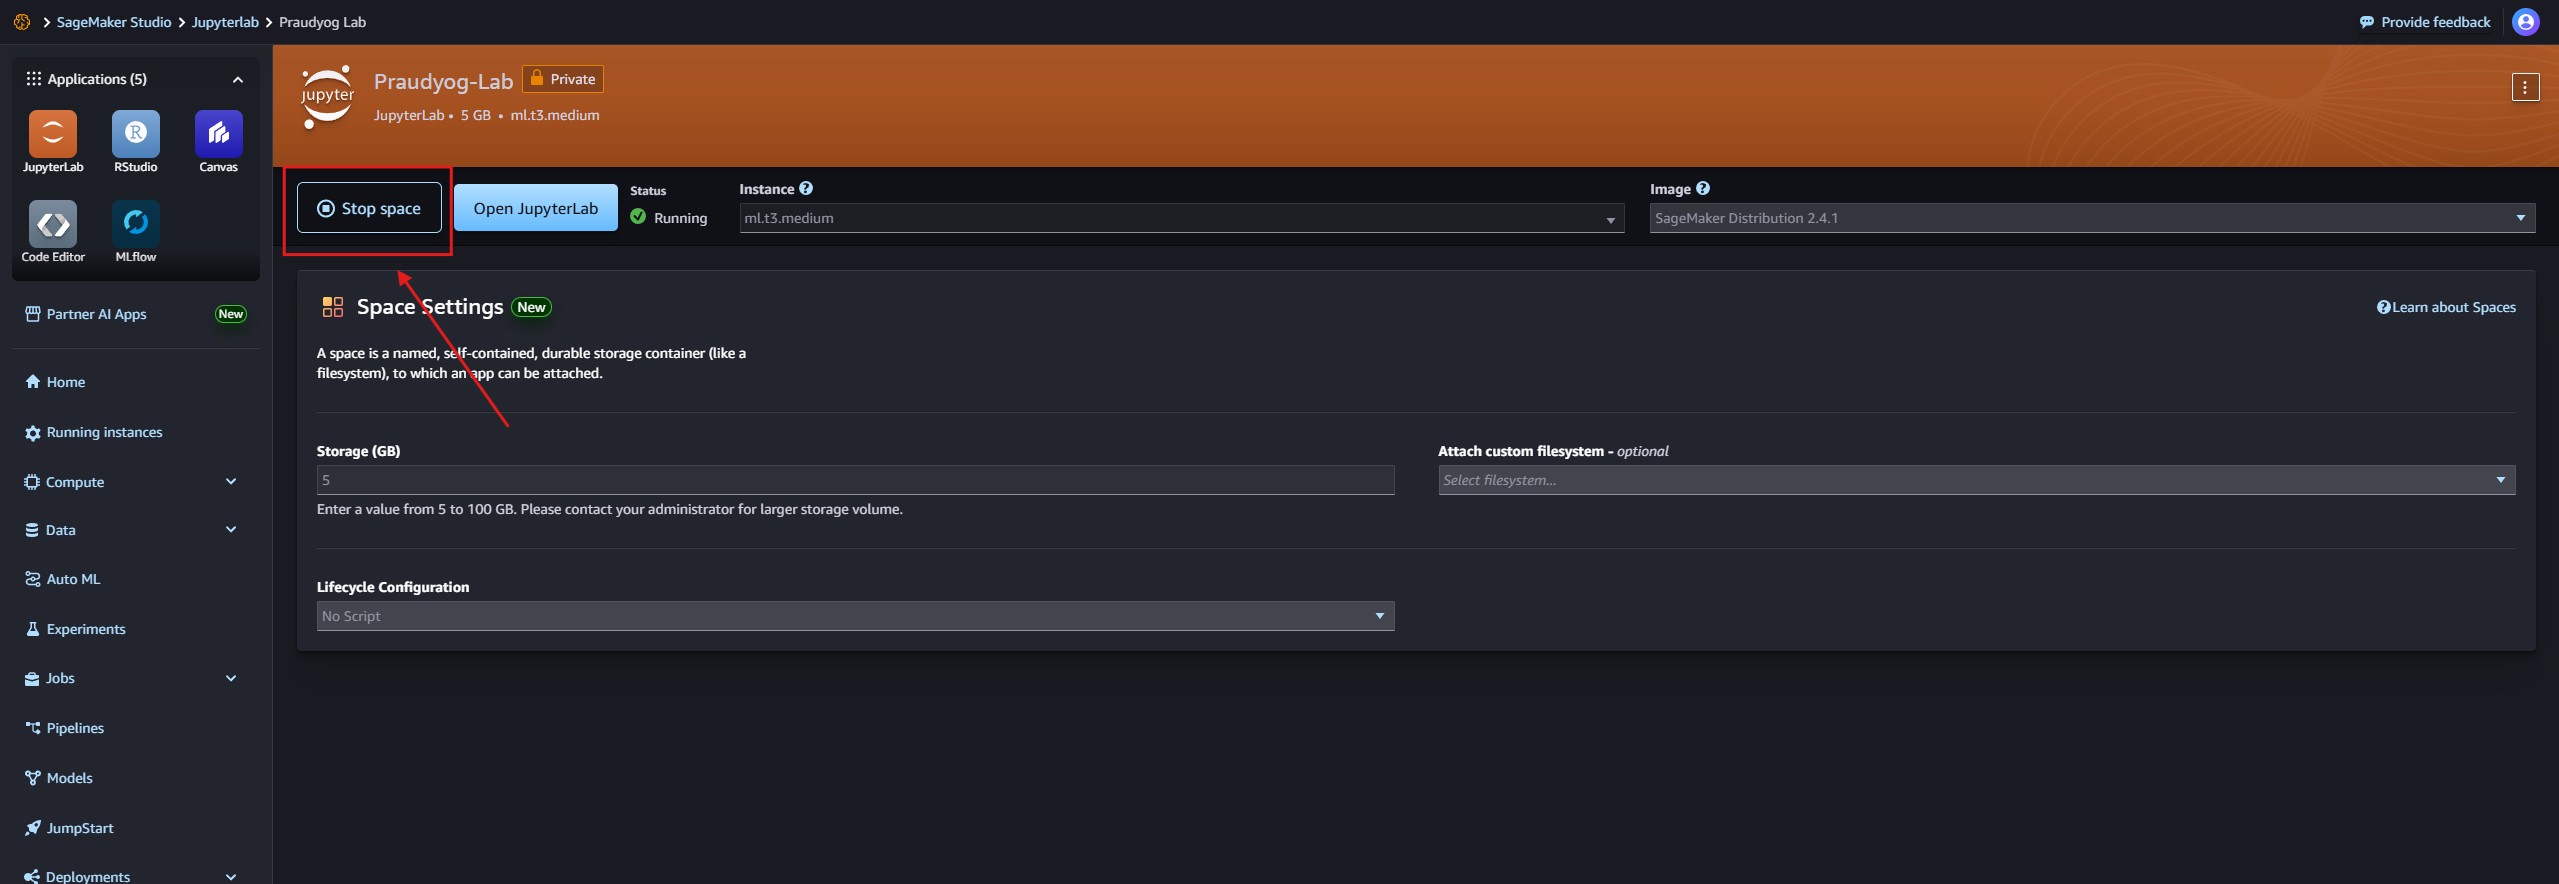Click the user profile avatar icon
This screenshot has width=2559, height=884.
pos(2525,22)
